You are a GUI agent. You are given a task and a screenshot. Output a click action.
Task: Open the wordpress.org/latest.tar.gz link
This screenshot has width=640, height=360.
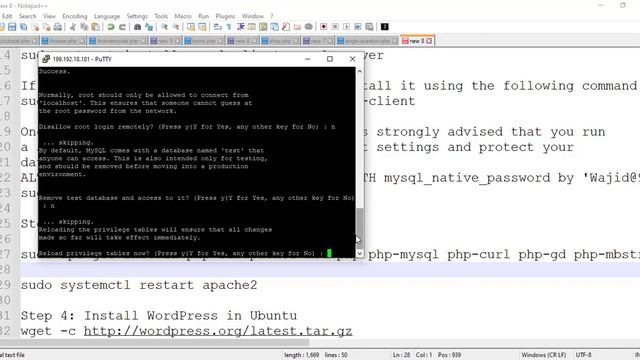coord(218,331)
